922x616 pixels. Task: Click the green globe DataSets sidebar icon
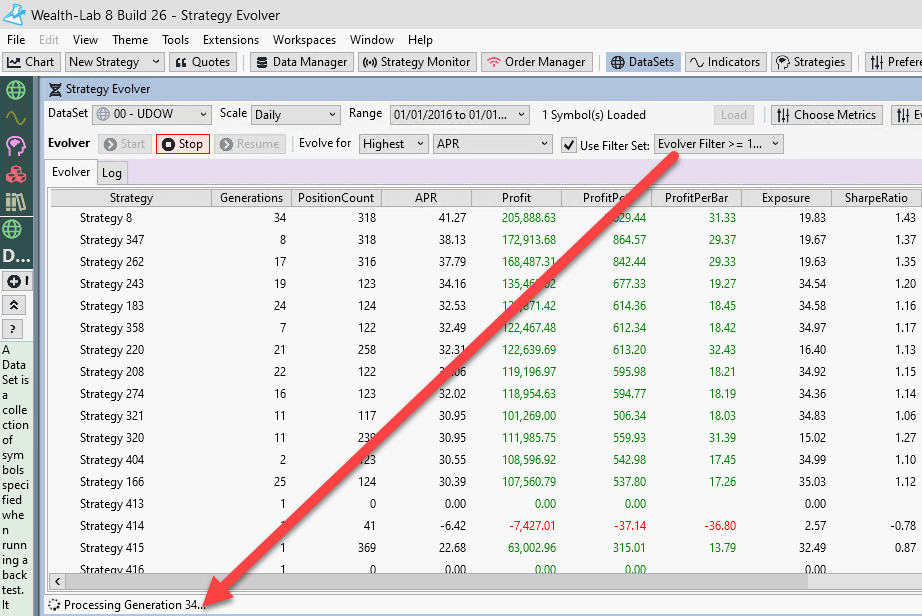pyautogui.click(x=15, y=90)
